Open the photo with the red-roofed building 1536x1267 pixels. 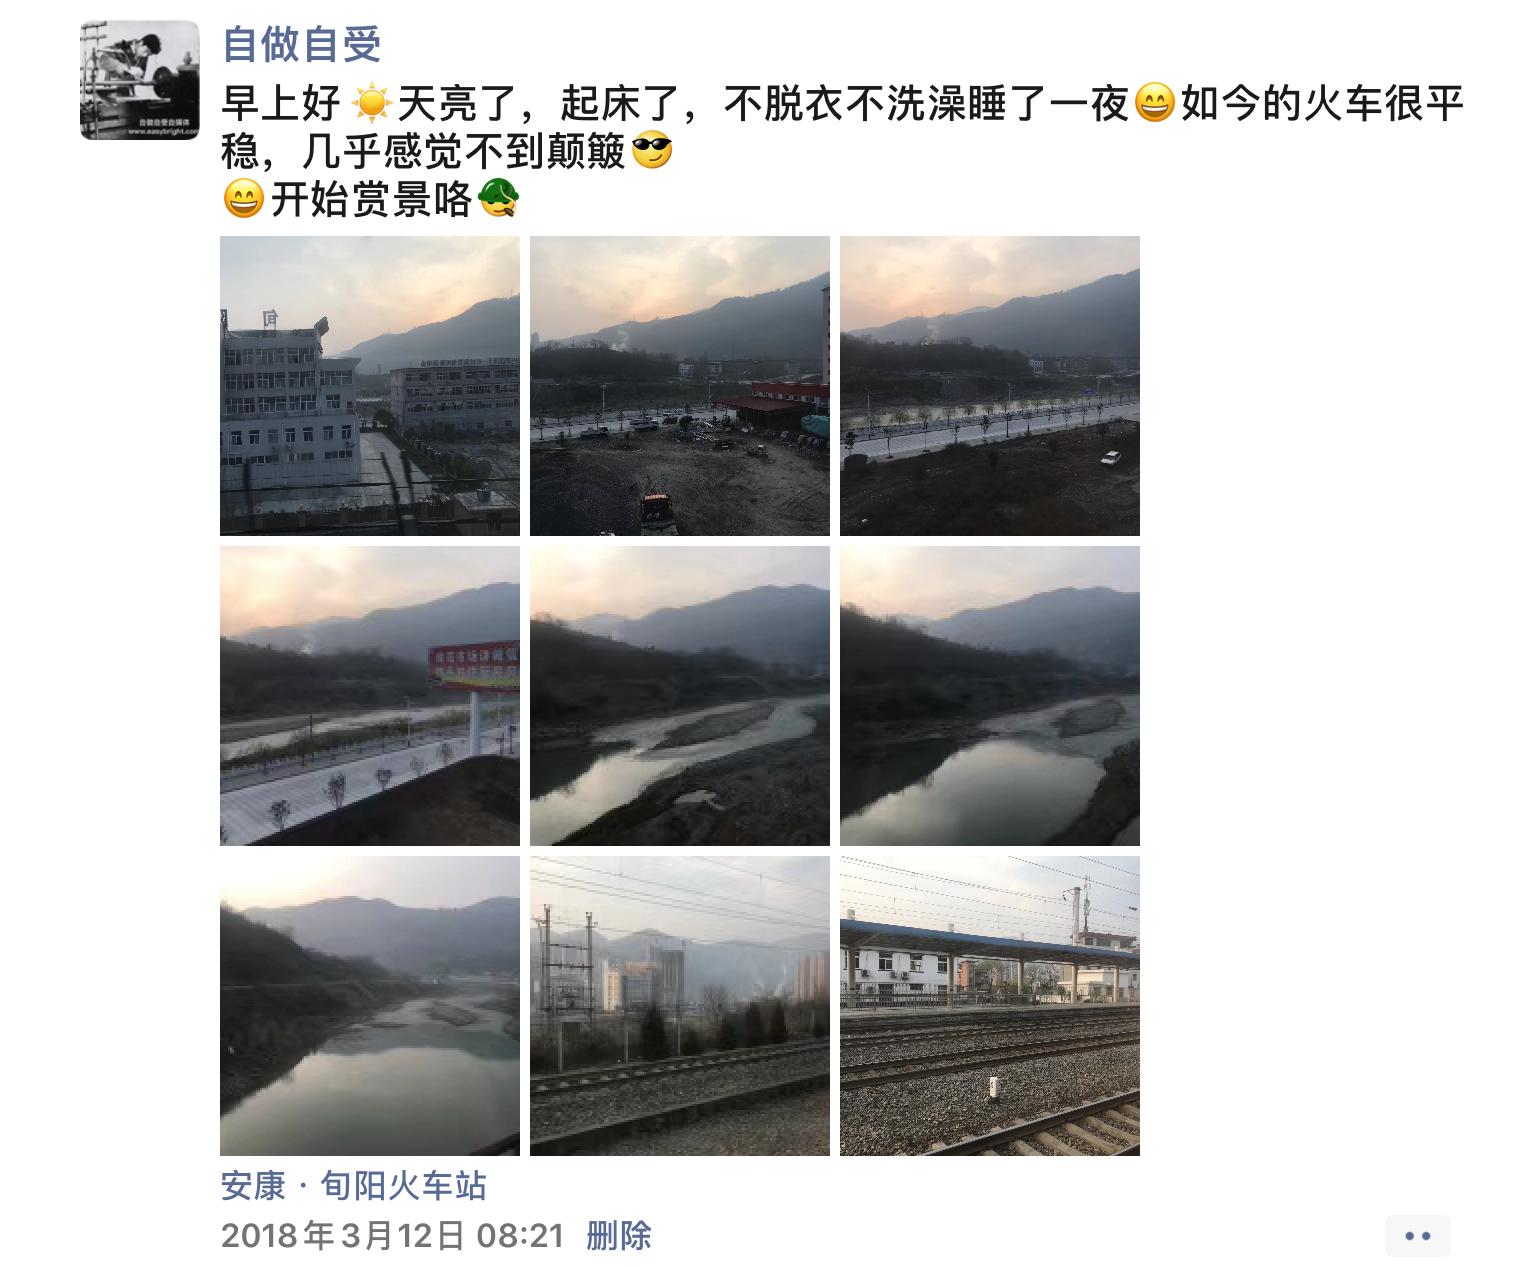pos(680,386)
